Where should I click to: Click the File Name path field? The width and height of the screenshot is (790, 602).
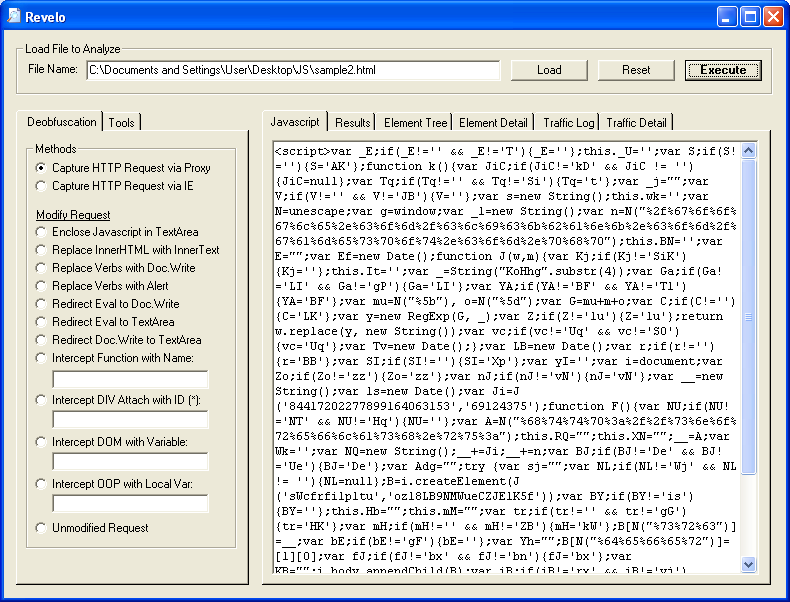tap(292, 70)
